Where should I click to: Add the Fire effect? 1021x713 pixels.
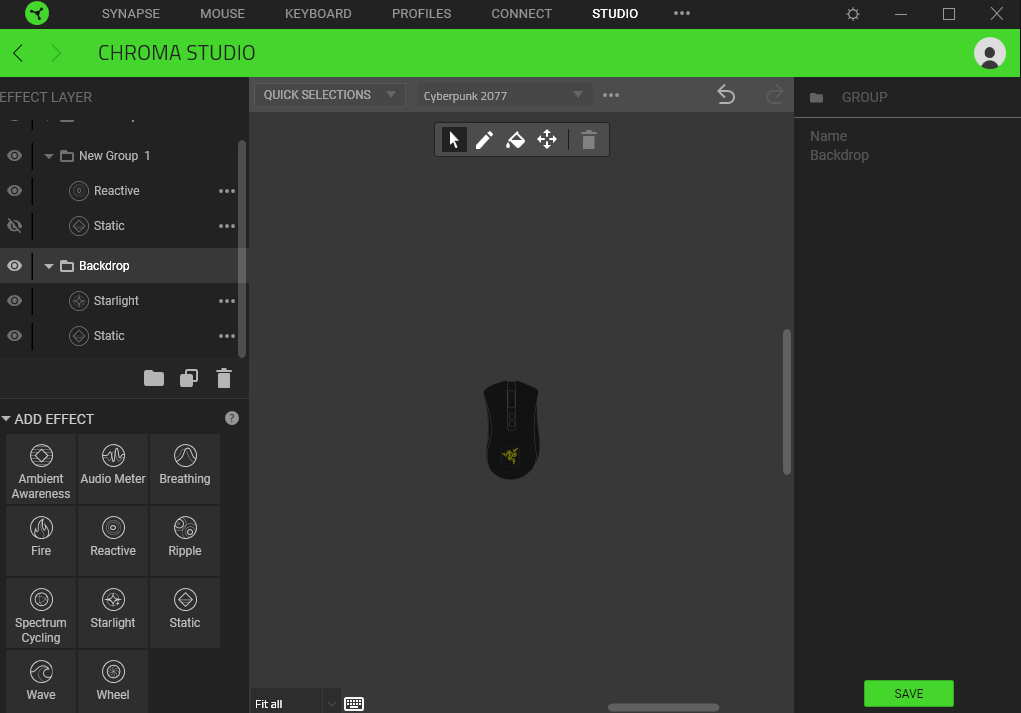[x=41, y=539]
